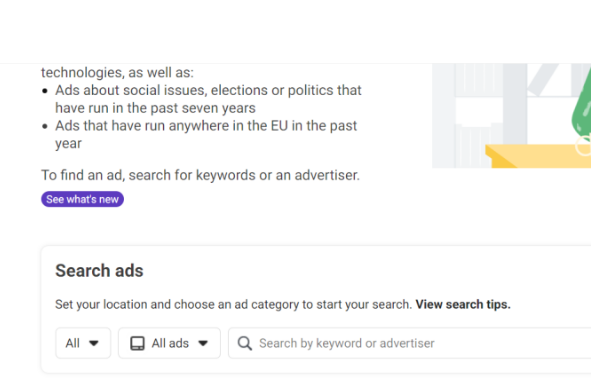Click the magnifying glass search icon

tap(245, 343)
